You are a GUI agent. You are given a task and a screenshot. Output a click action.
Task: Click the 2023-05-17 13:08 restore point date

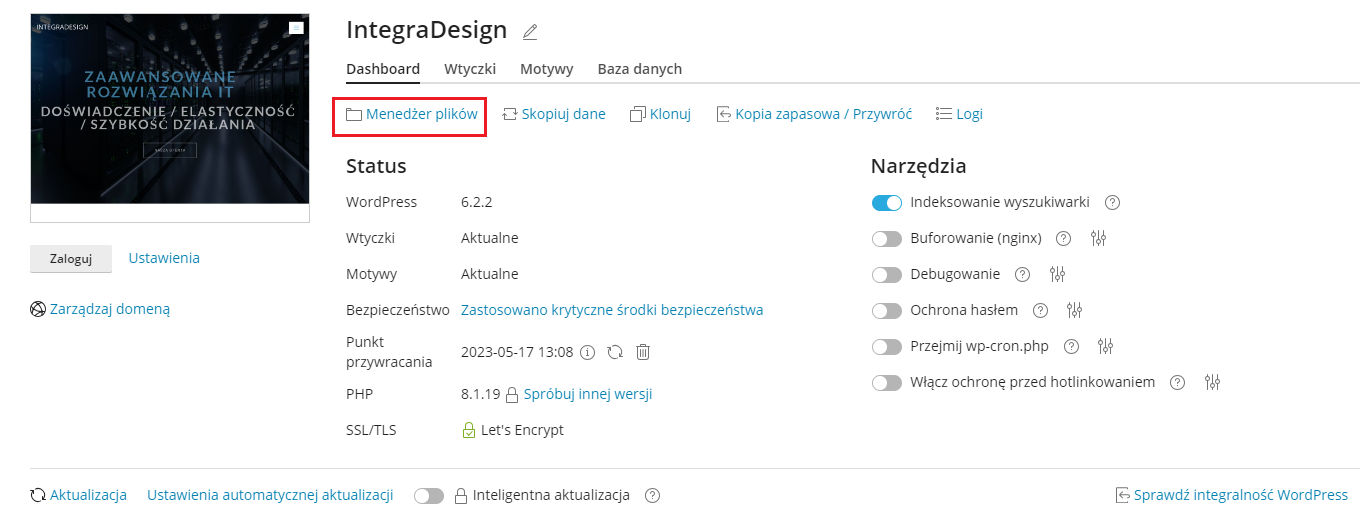[517, 352]
